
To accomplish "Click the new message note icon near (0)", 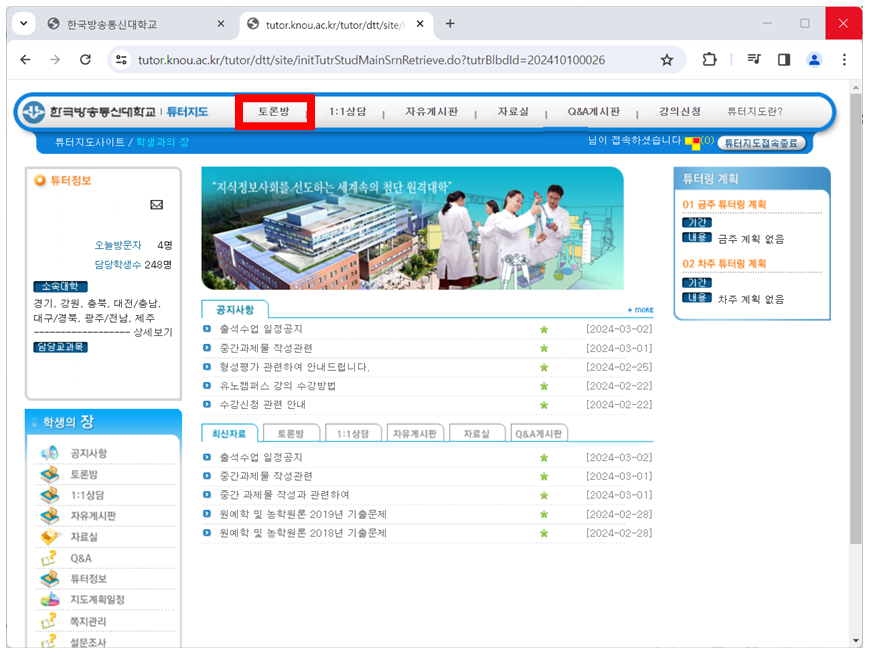I will pyautogui.click(x=692, y=143).
